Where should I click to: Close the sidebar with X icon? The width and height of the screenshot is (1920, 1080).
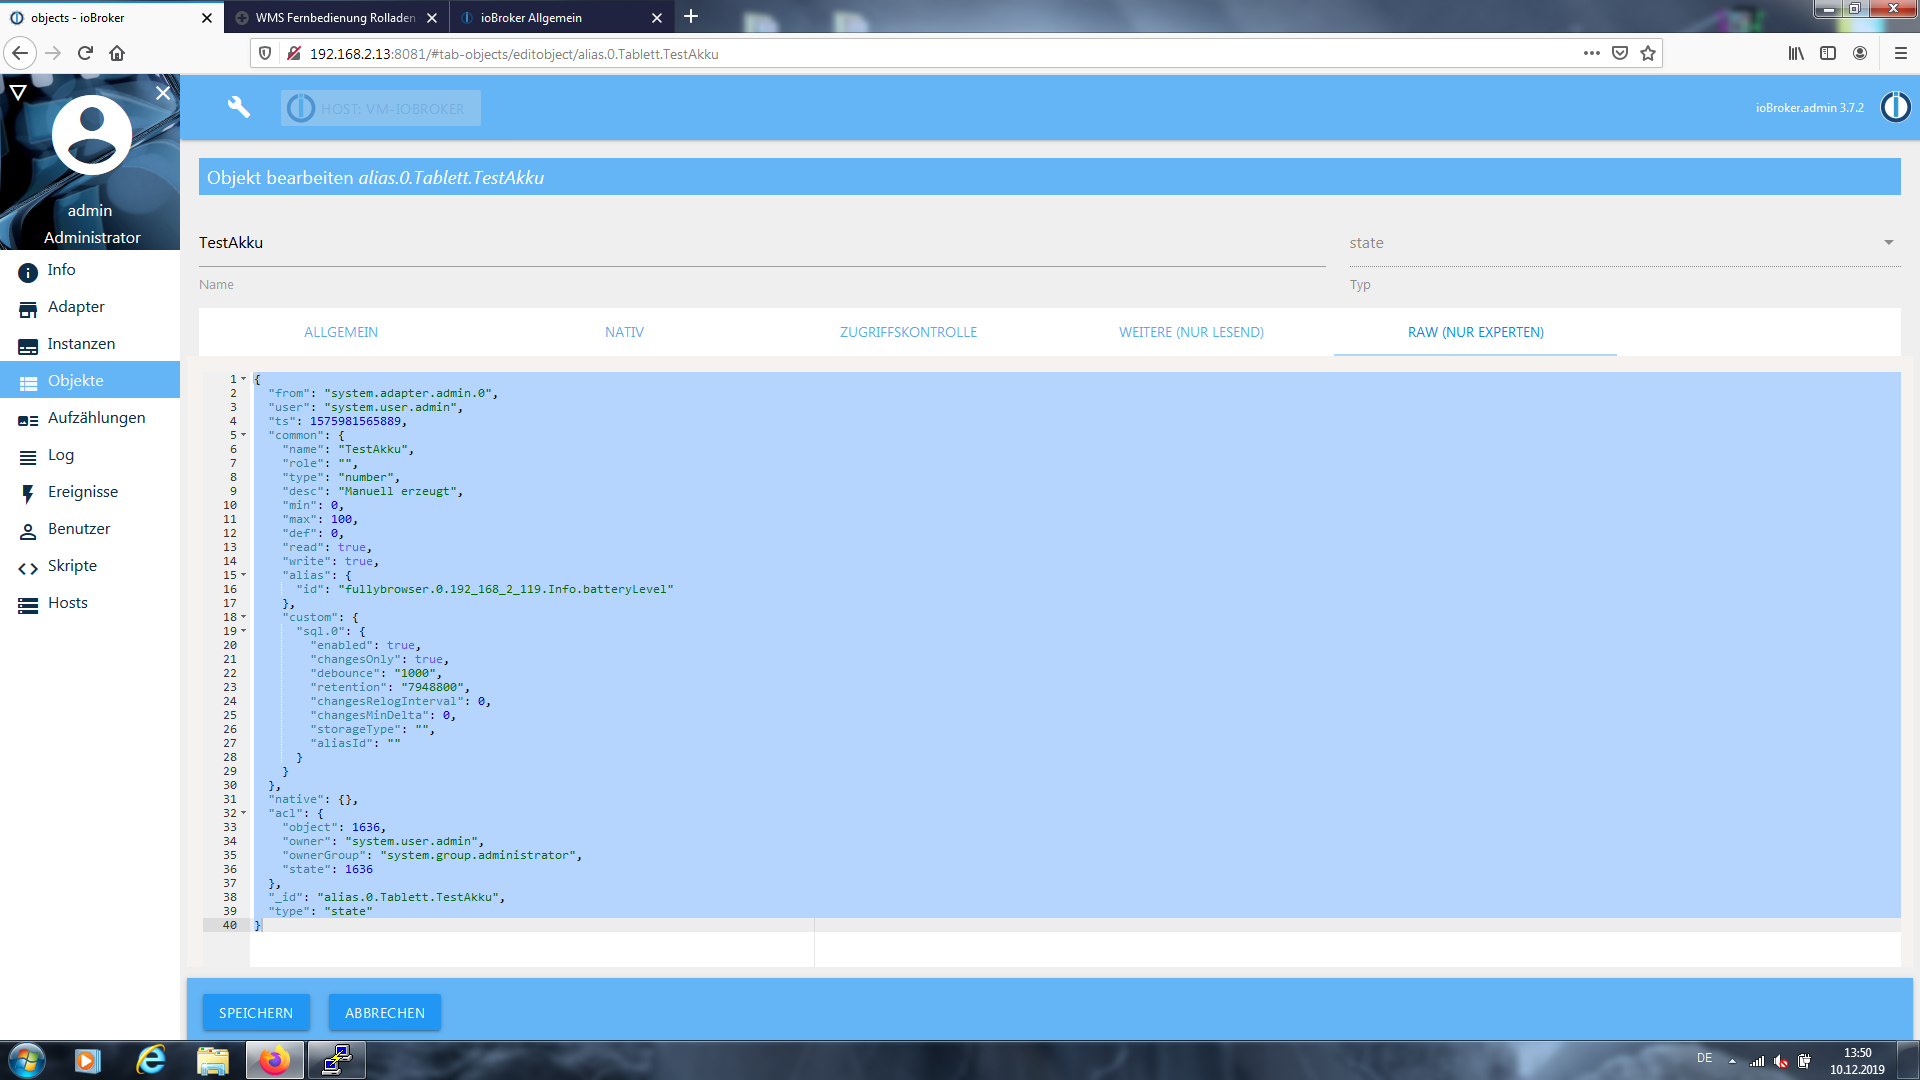point(163,93)
